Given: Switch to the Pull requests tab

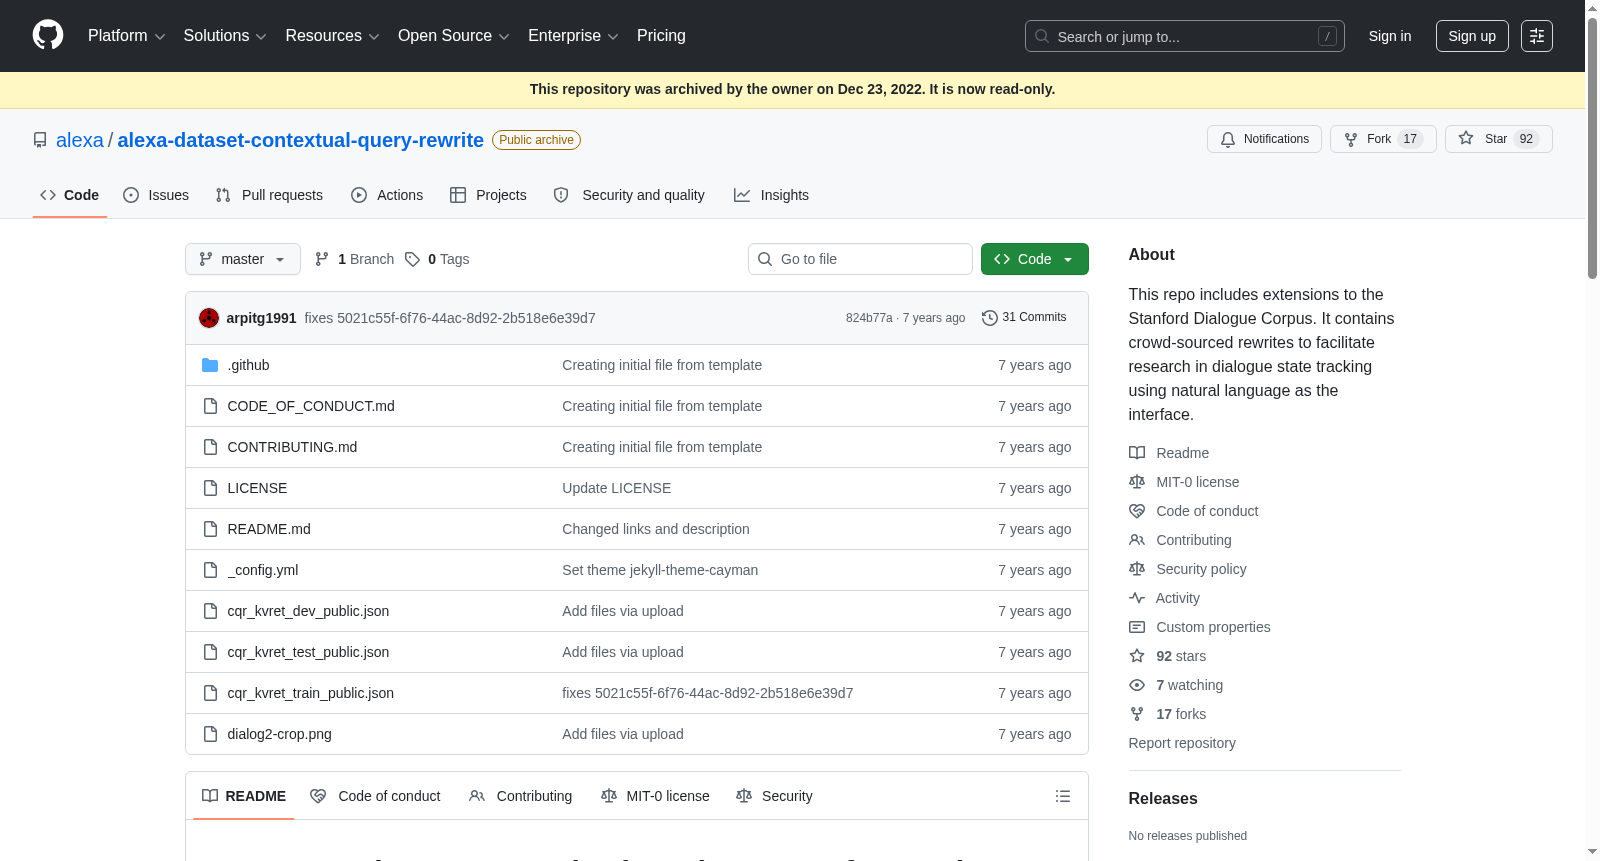Looking at the screenshot, I should [269, 195].
